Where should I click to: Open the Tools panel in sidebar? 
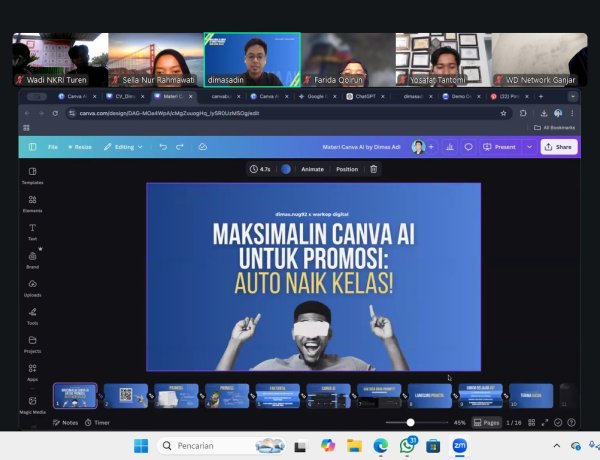coord(33,316)
